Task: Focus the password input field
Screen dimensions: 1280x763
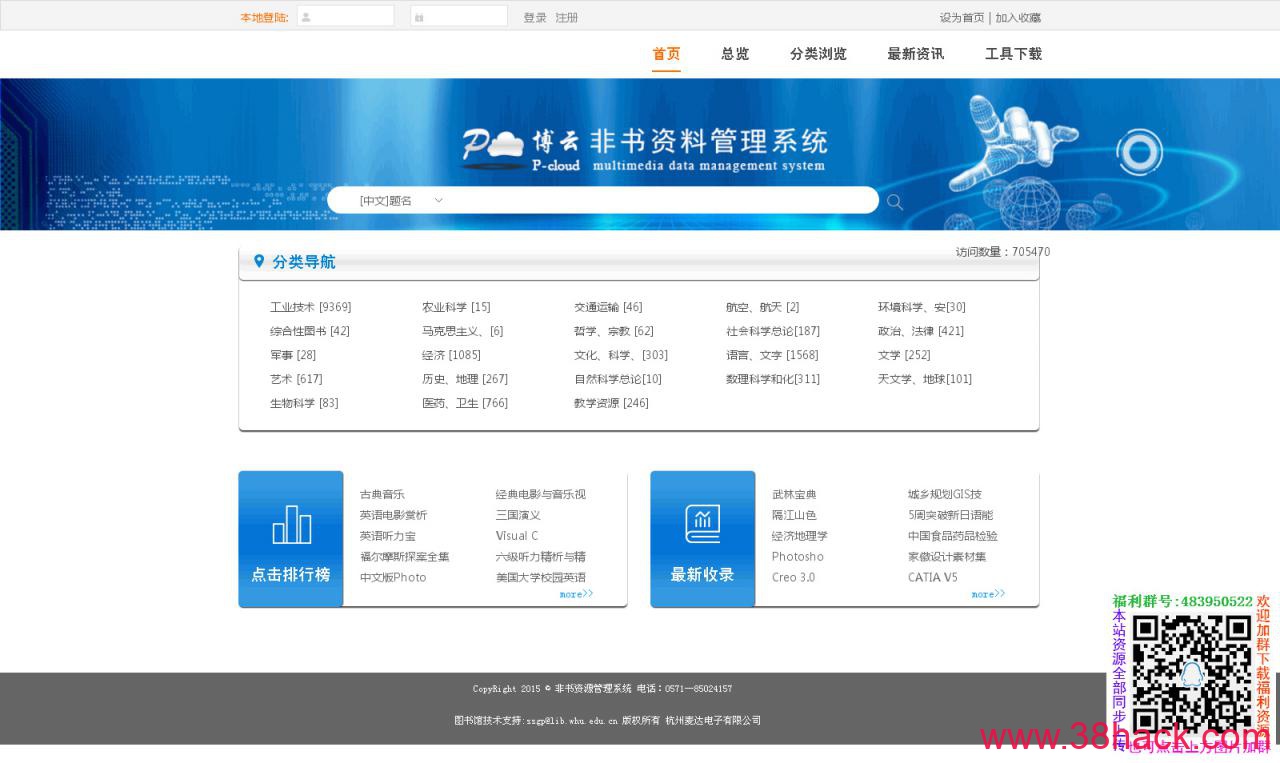Action: coord(459,16)
